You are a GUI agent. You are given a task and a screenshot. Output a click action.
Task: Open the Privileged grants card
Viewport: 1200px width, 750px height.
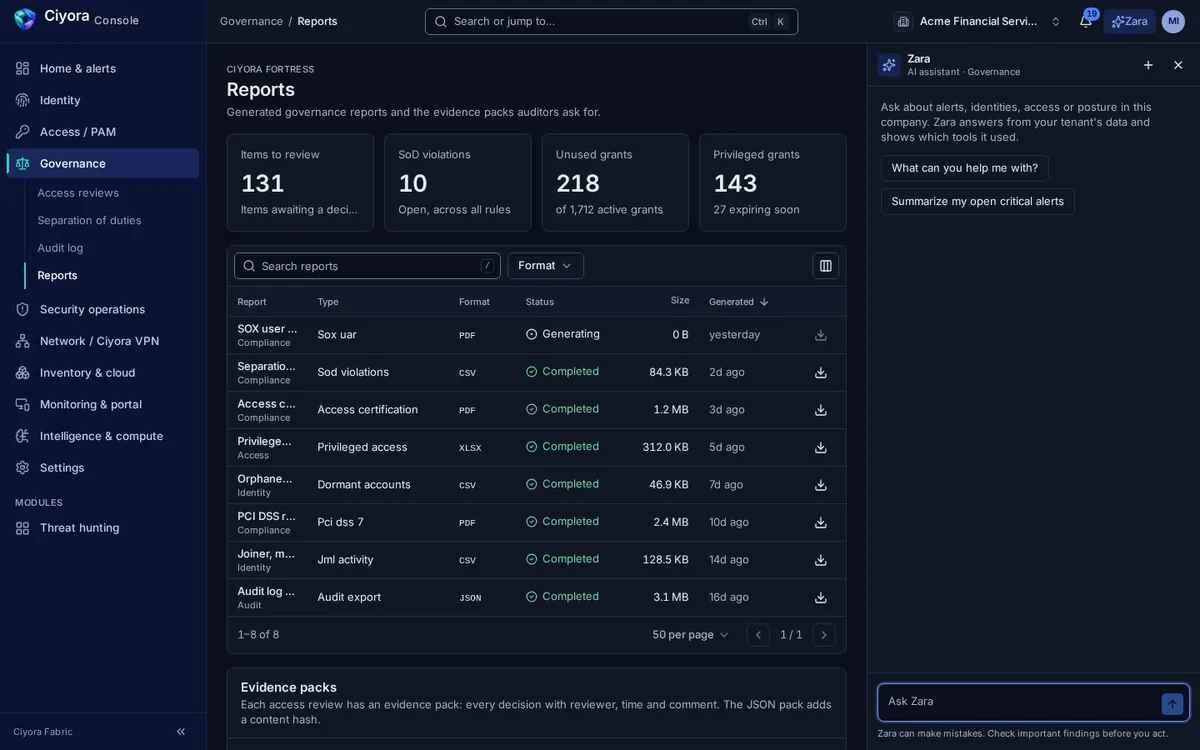point(773,183)
